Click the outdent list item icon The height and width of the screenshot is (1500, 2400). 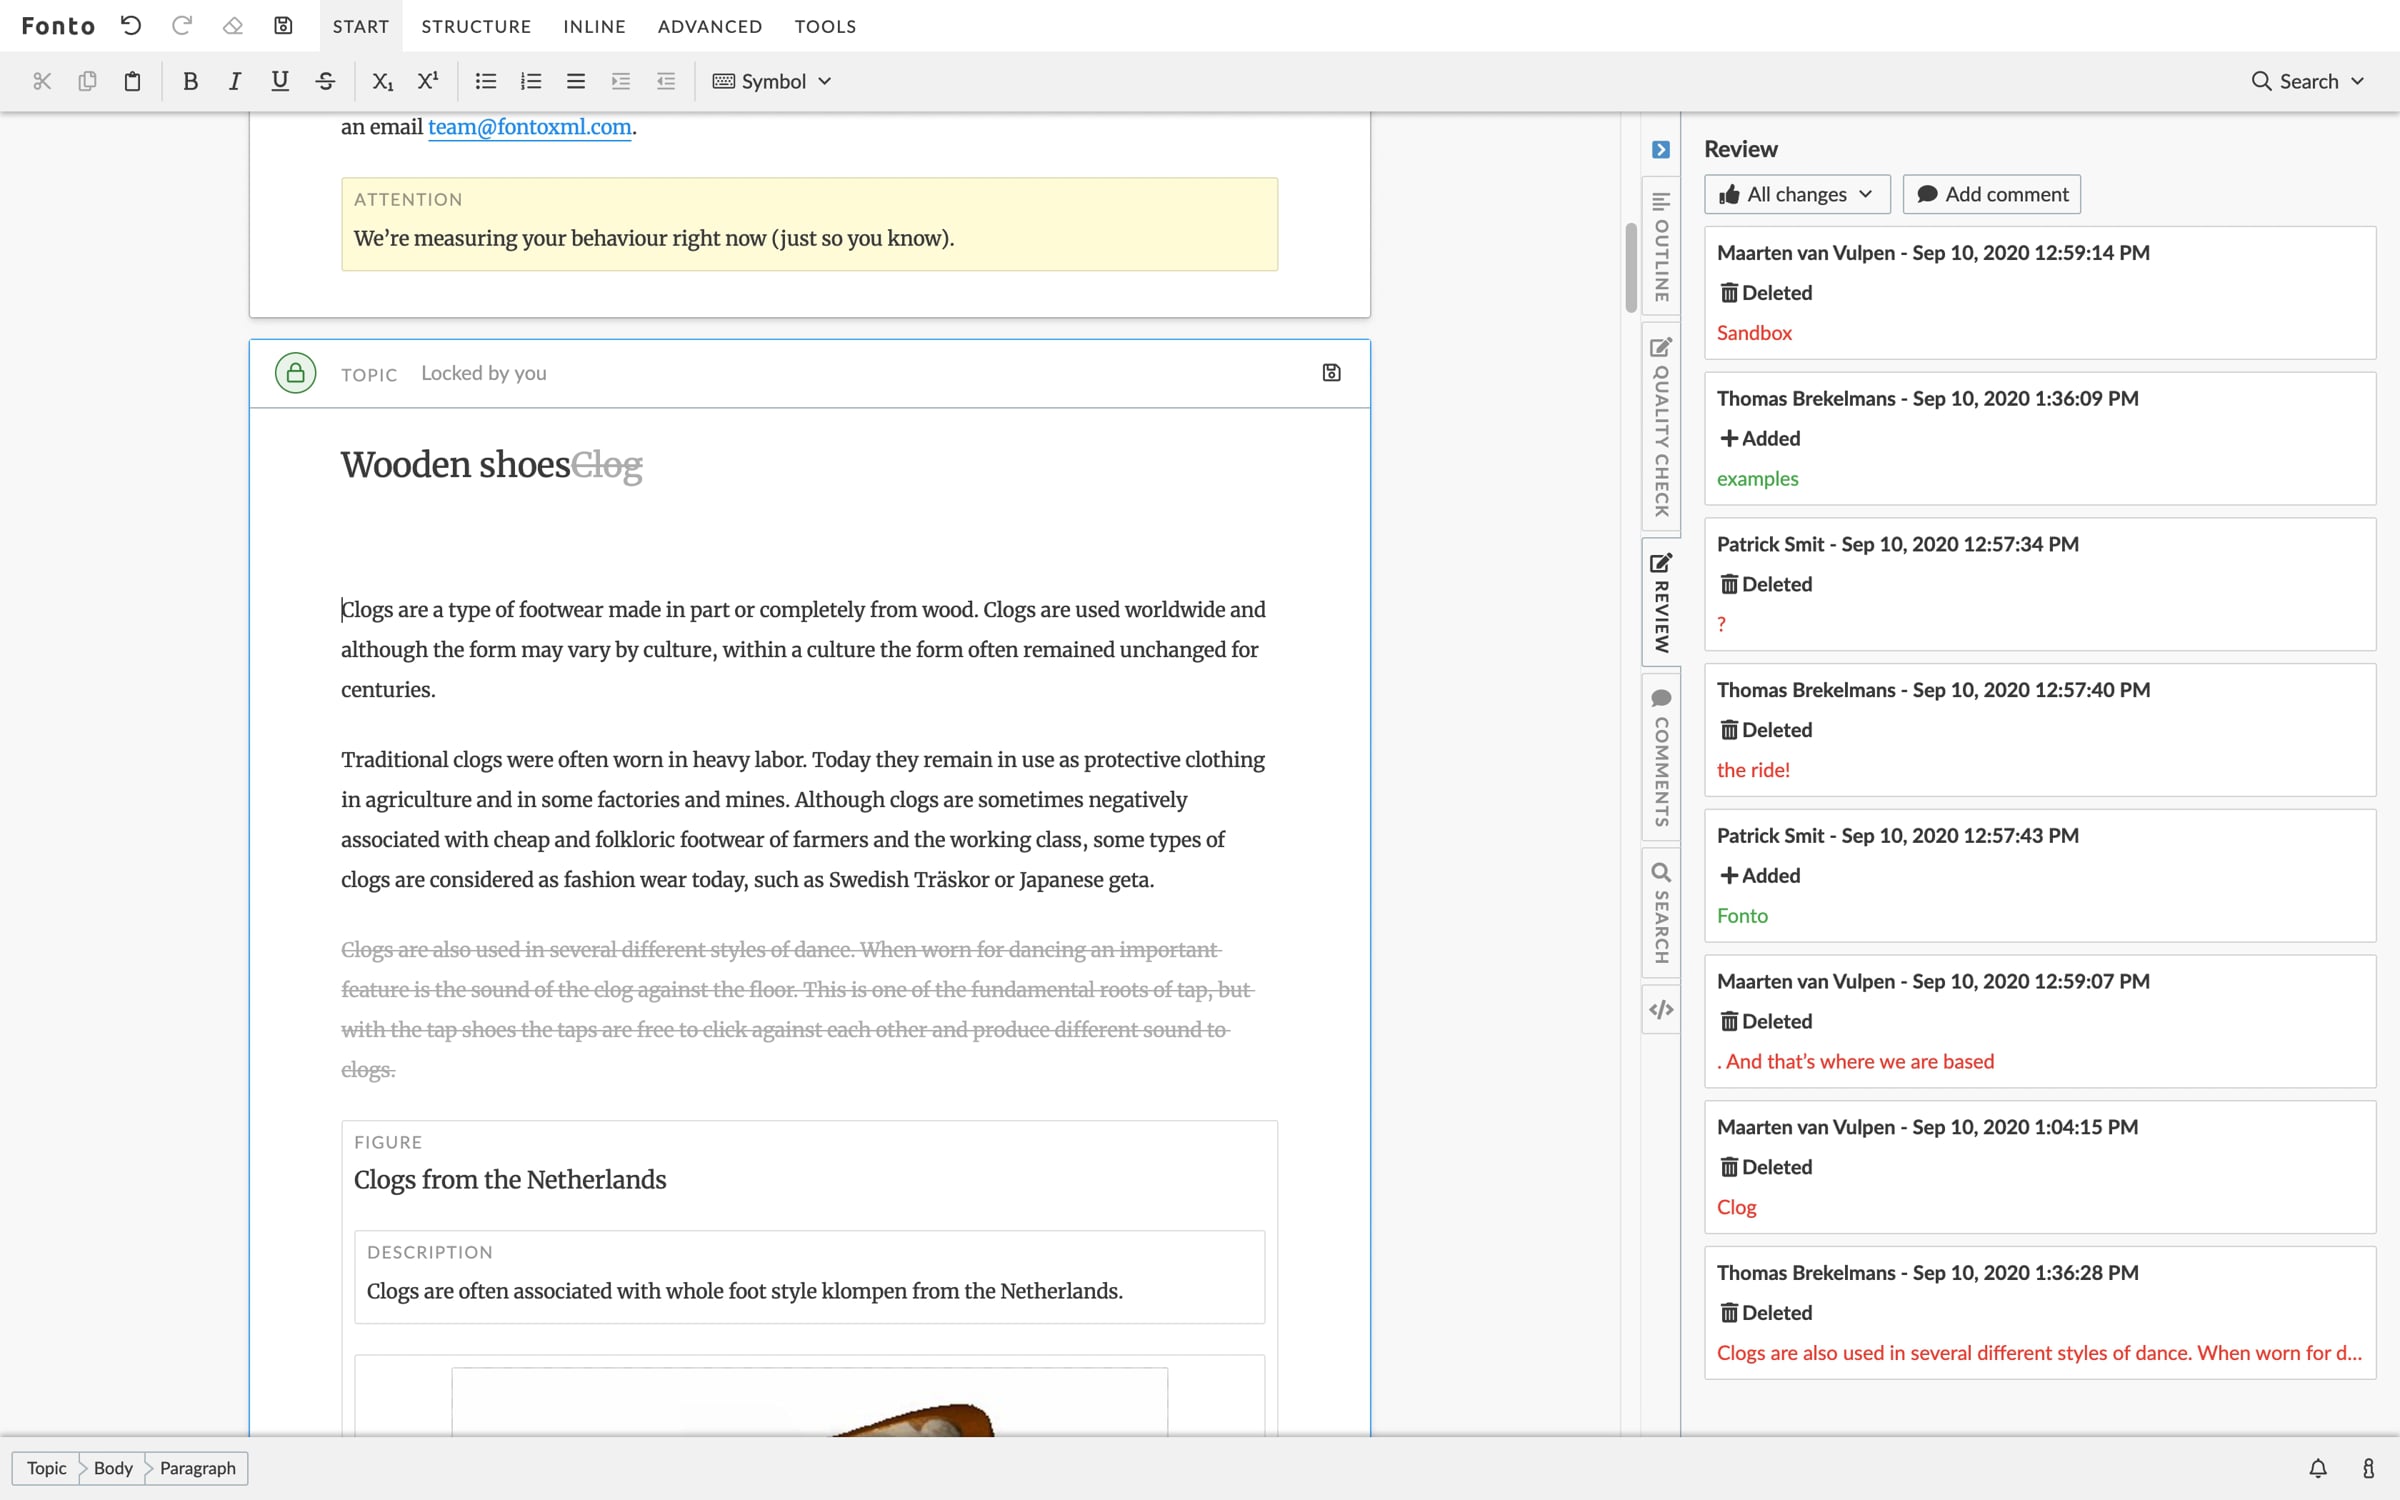[x=666, y=81]
